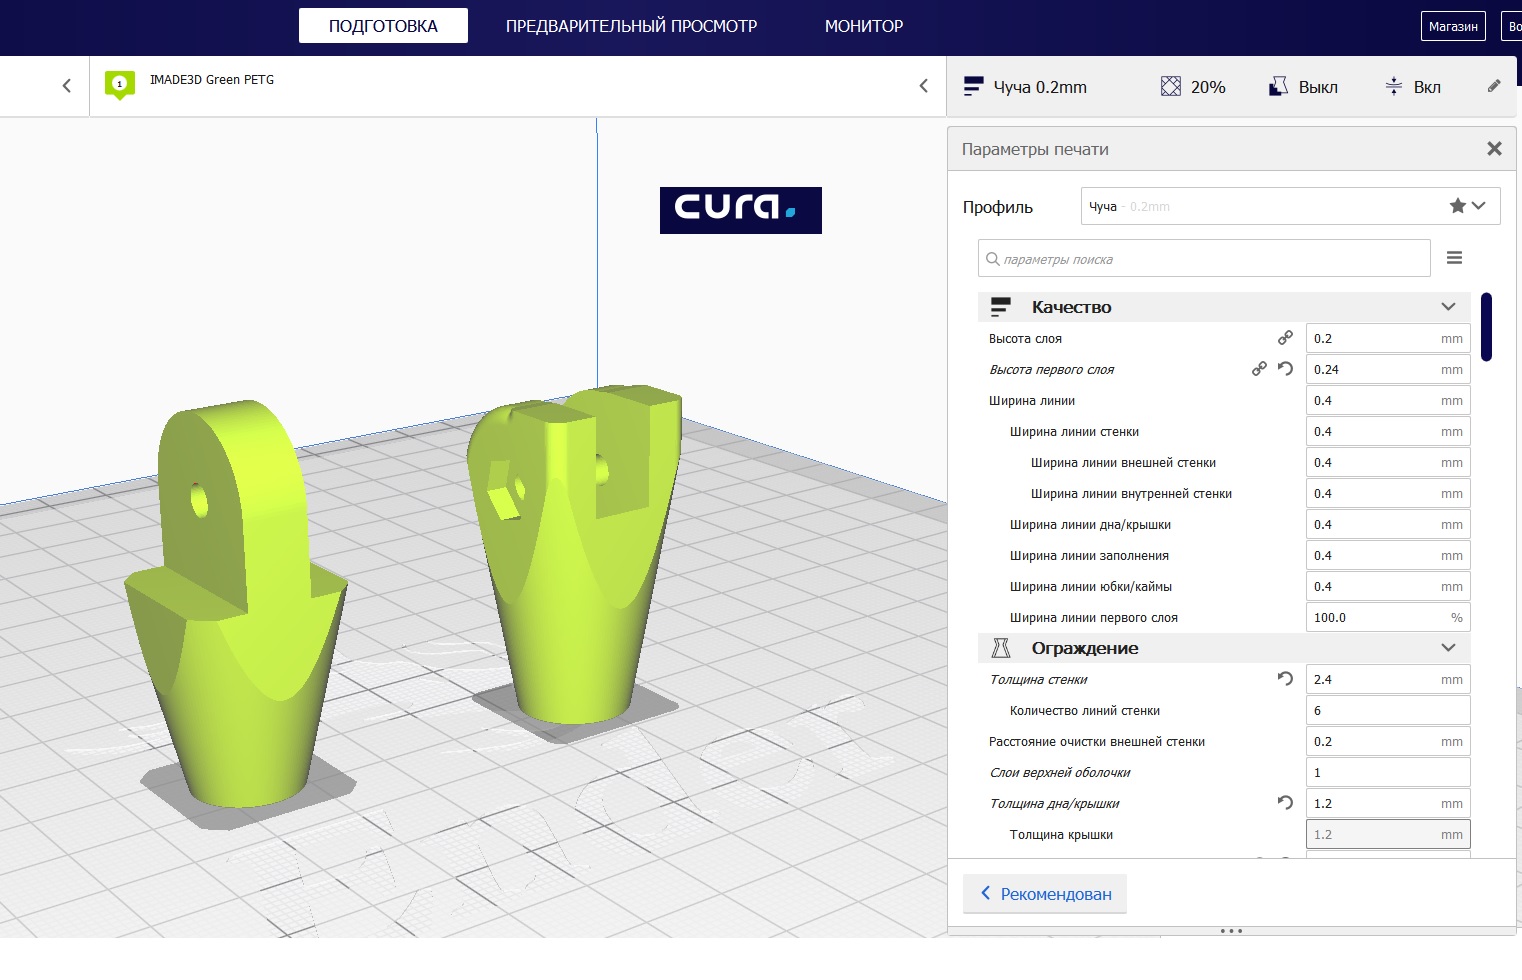Click the infill 20% icon
Viewport: 1522px width, 980px height.
[1170, 87]
